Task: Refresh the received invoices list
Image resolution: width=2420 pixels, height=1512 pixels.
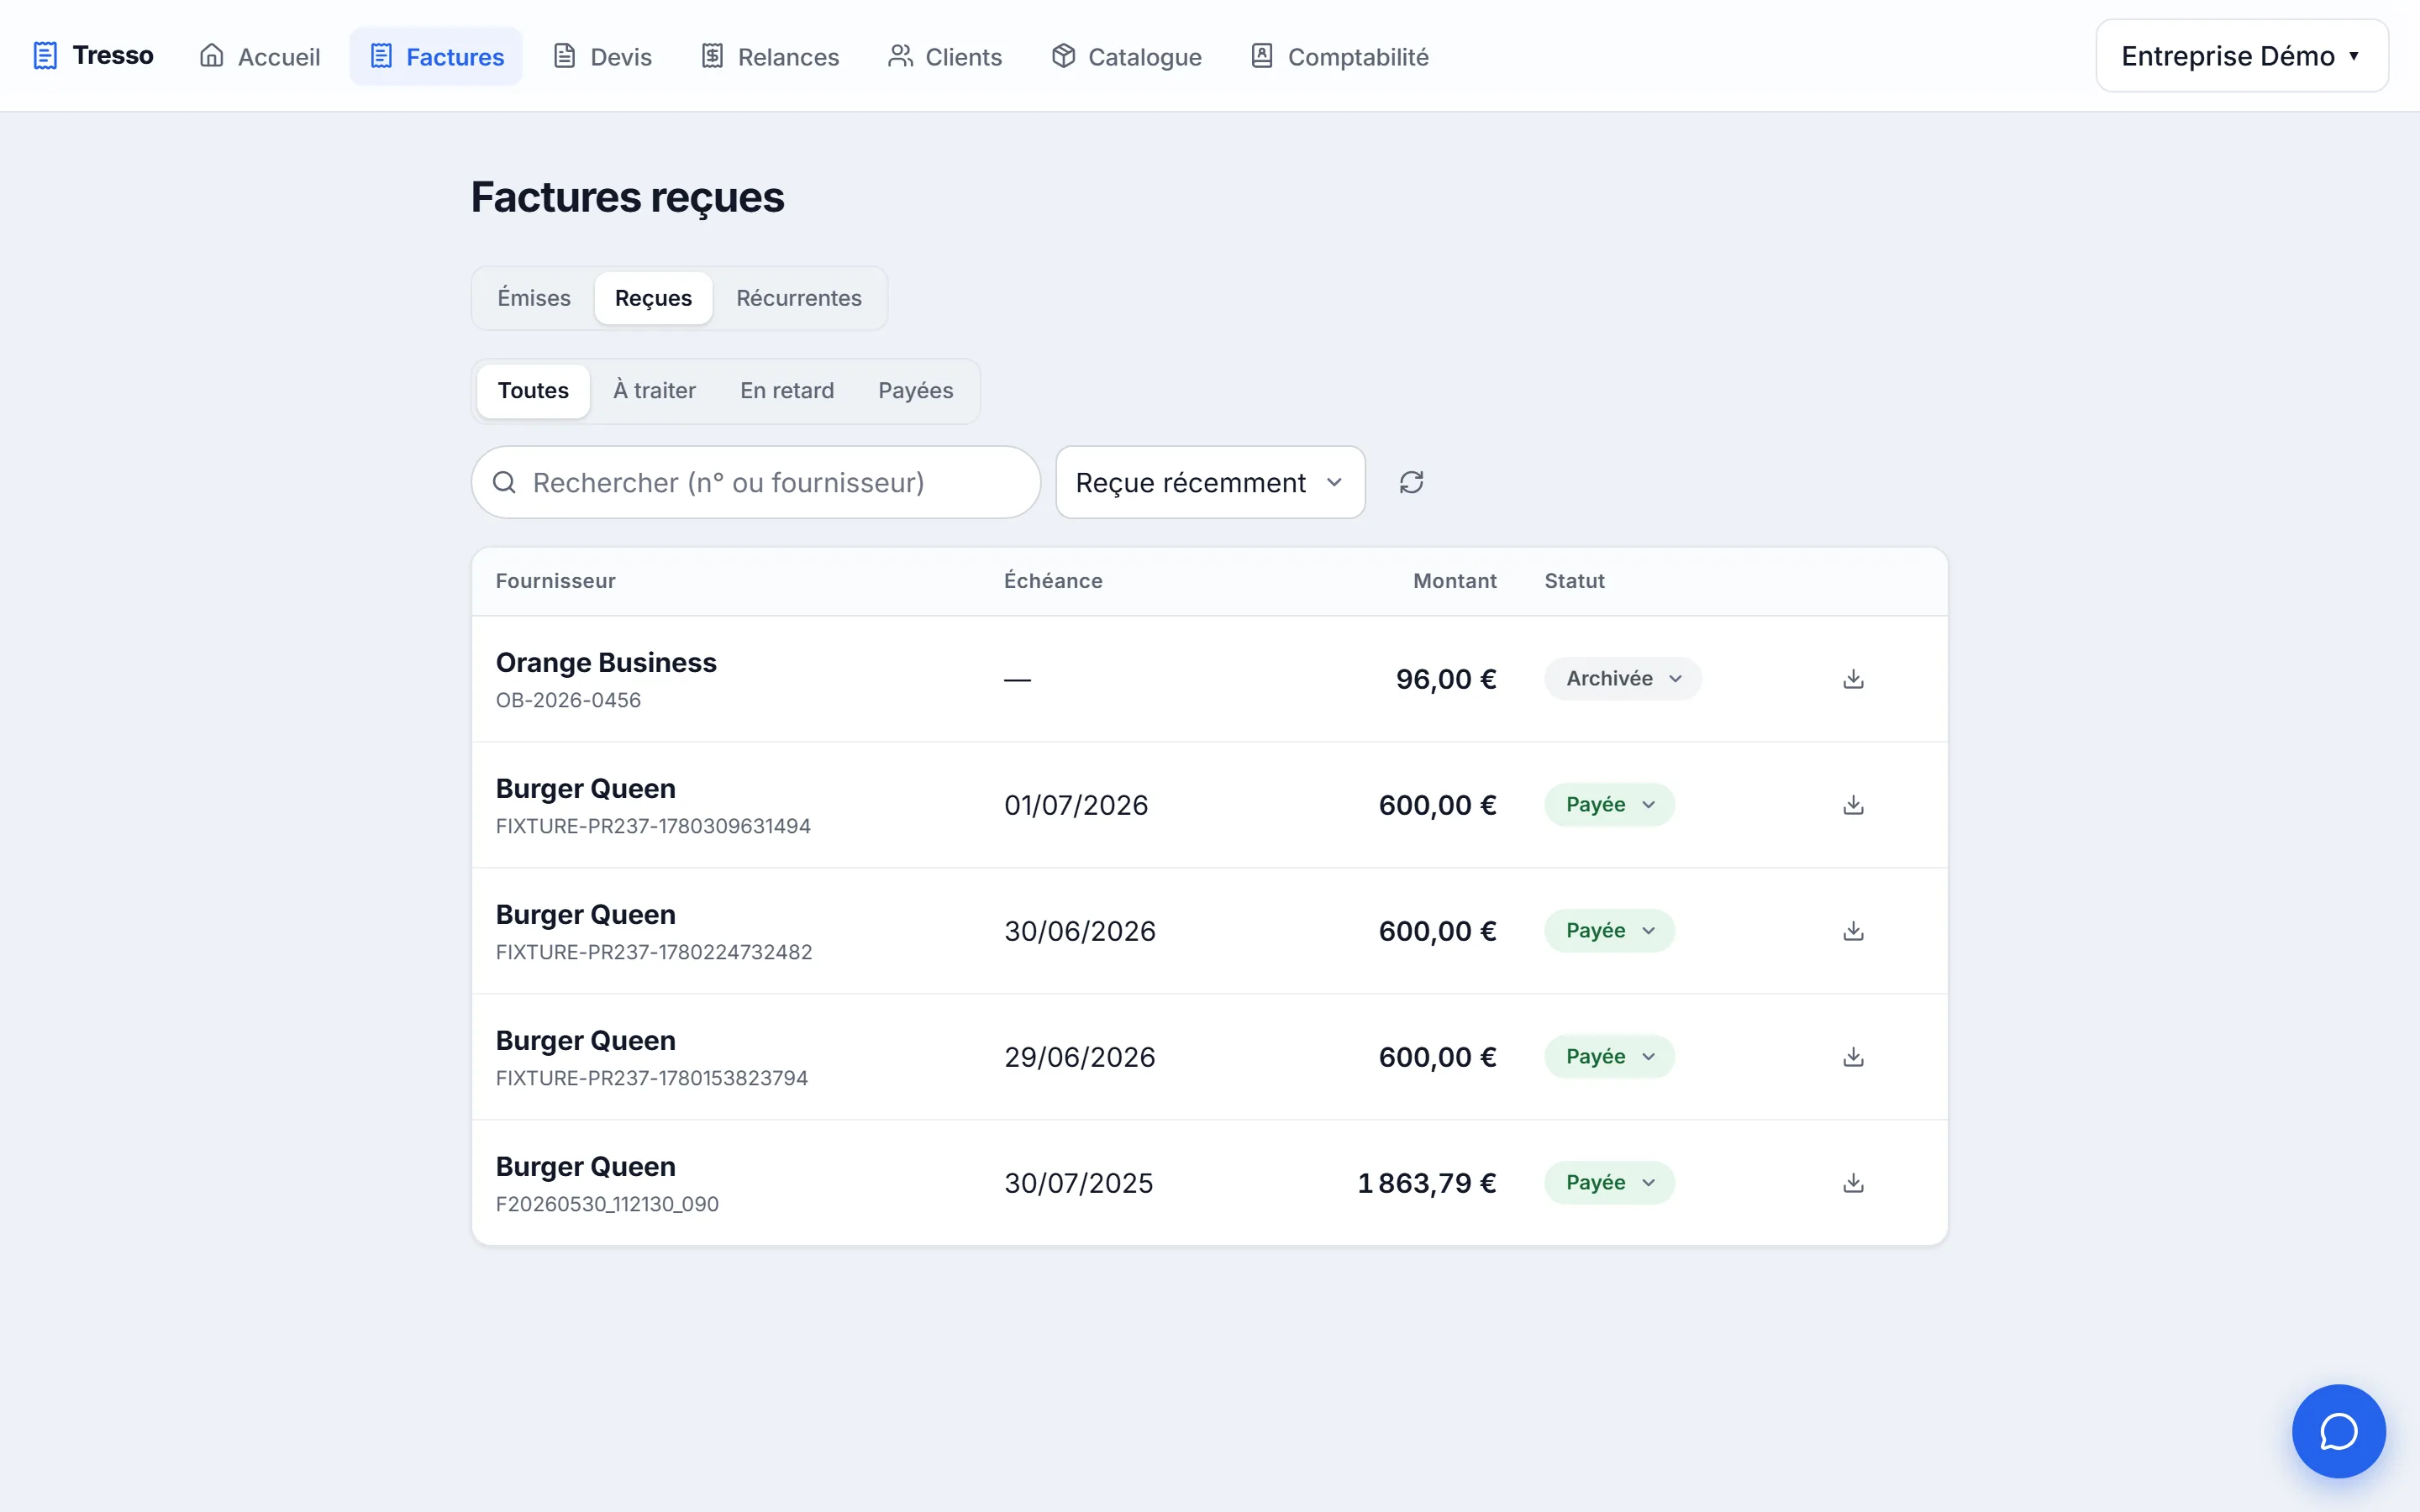Action: pos(1411,482)
